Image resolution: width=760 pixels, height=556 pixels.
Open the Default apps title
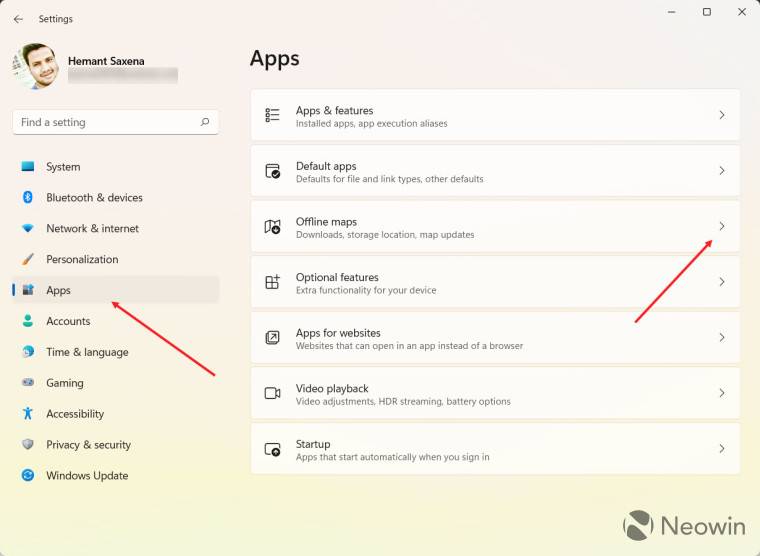pyautogui.click(x=326, y=166)
